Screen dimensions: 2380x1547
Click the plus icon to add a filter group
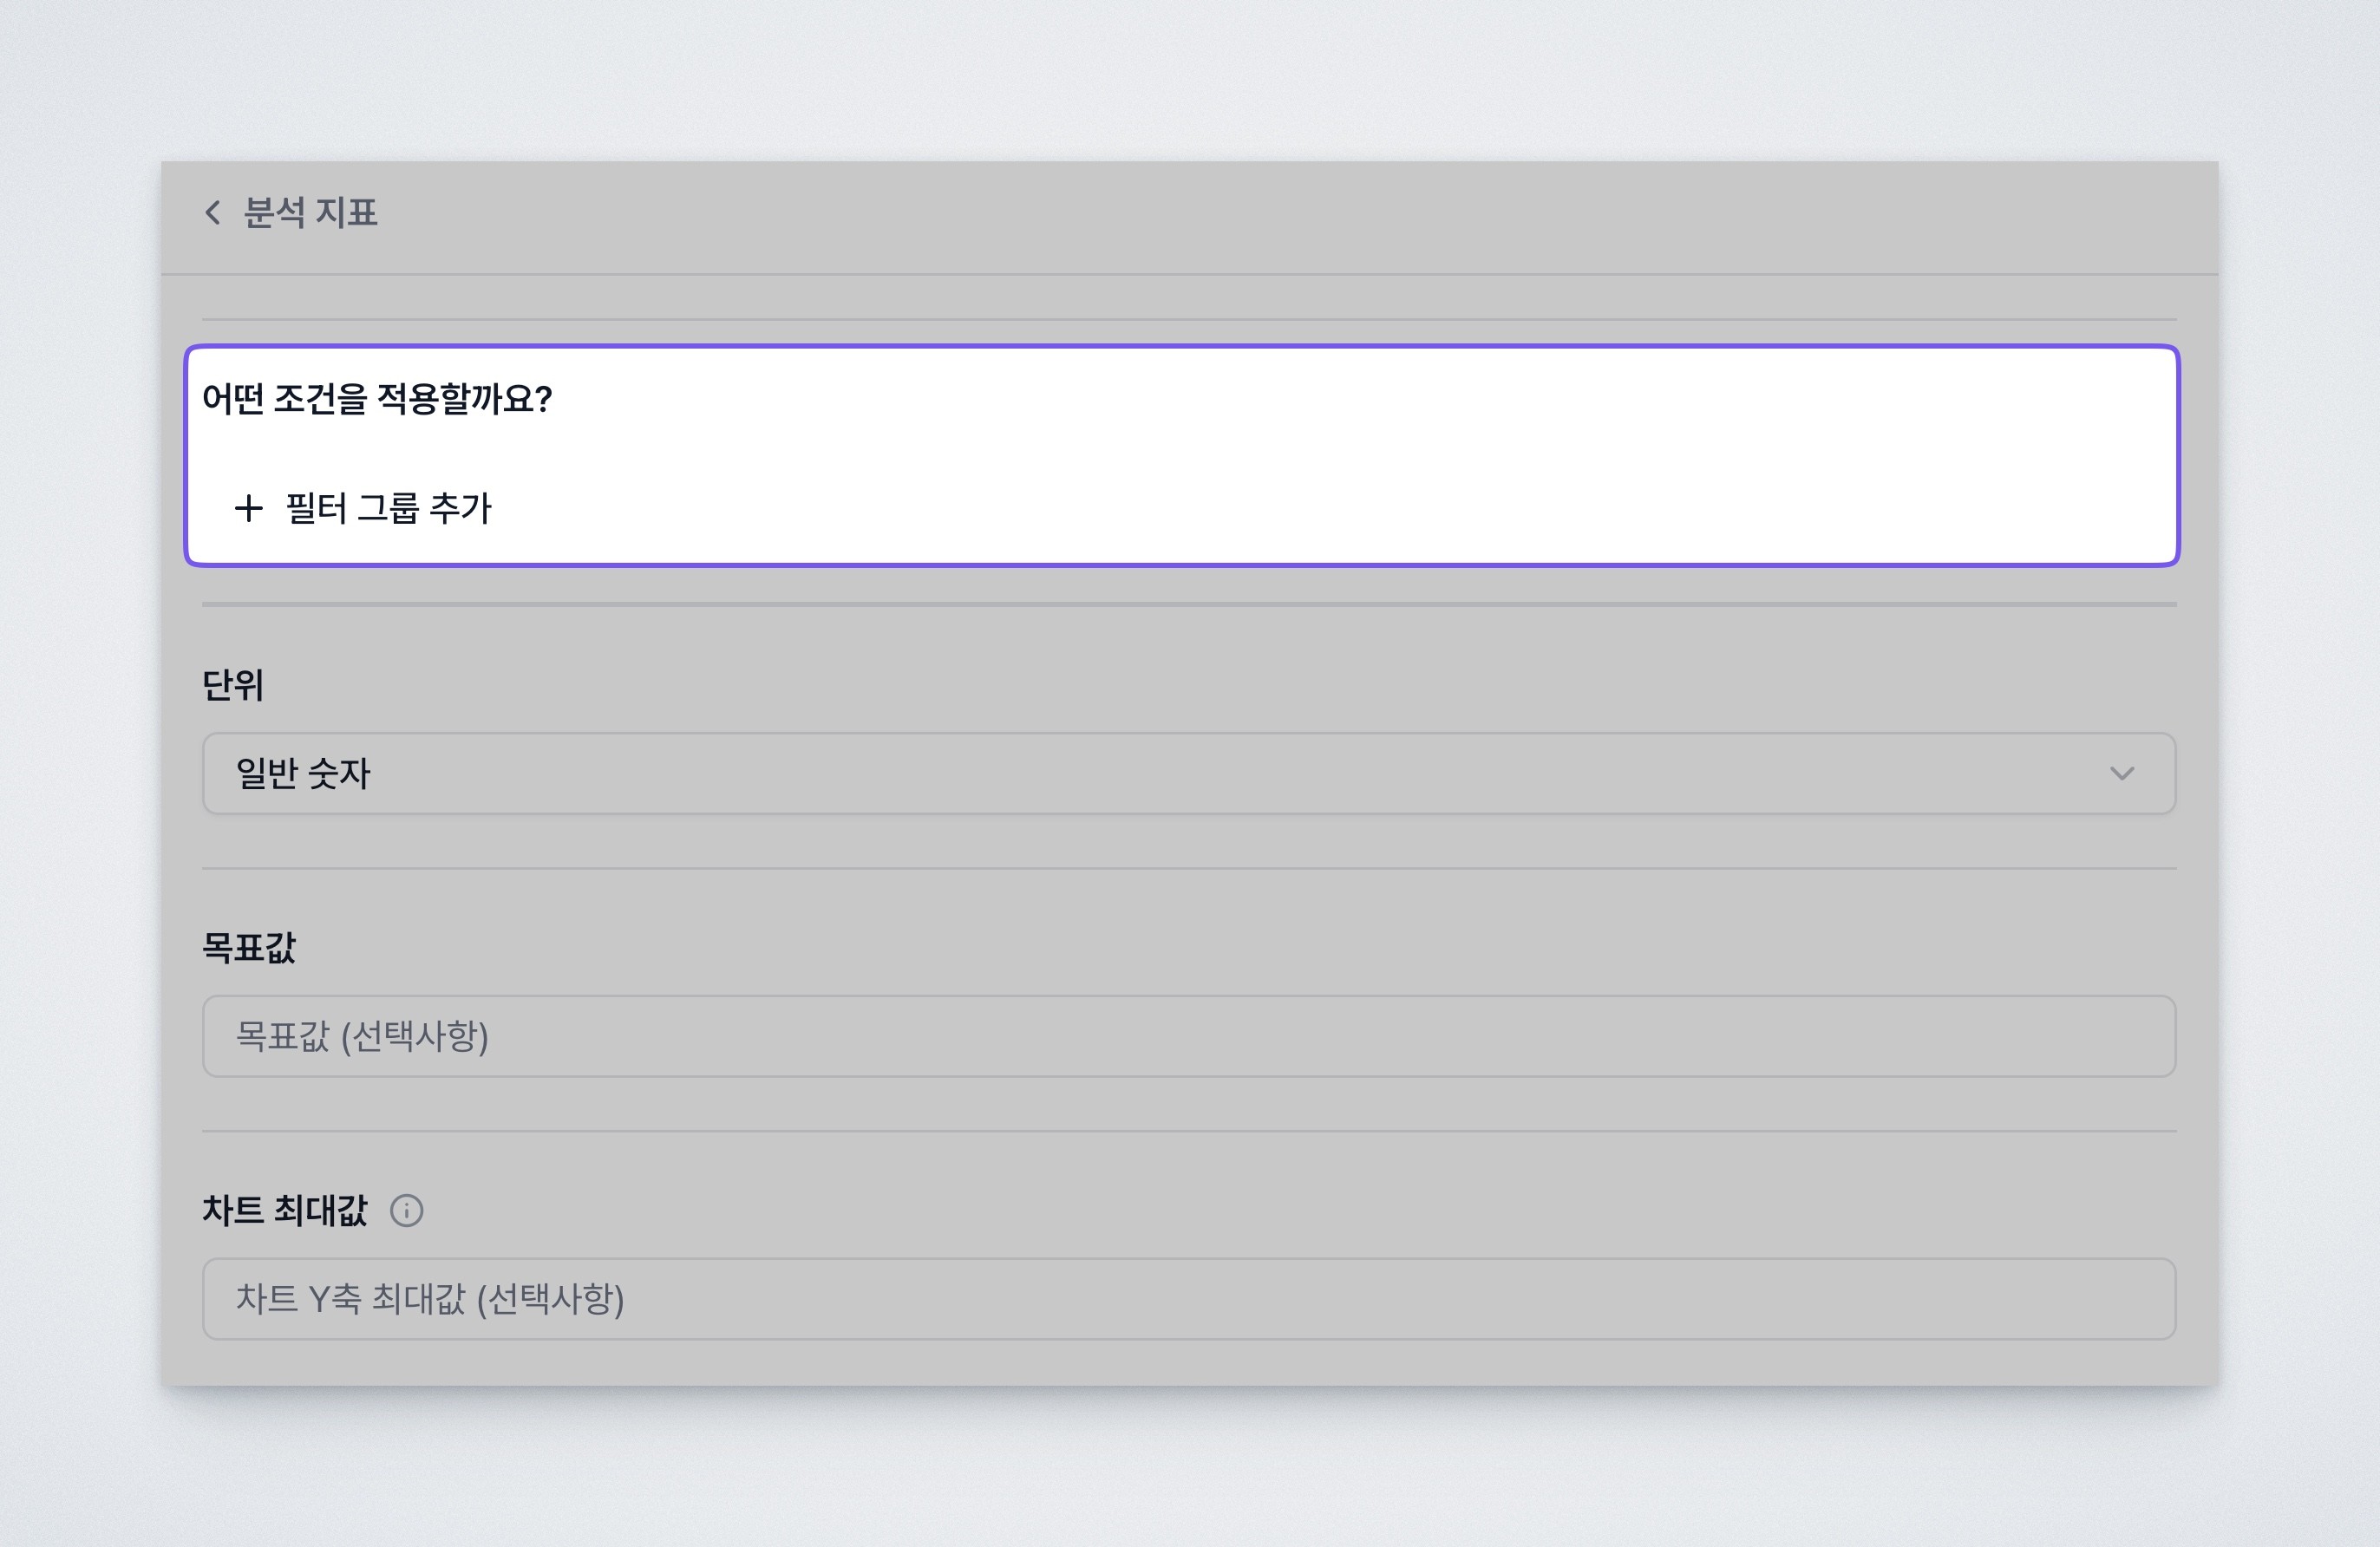[249, 510]
